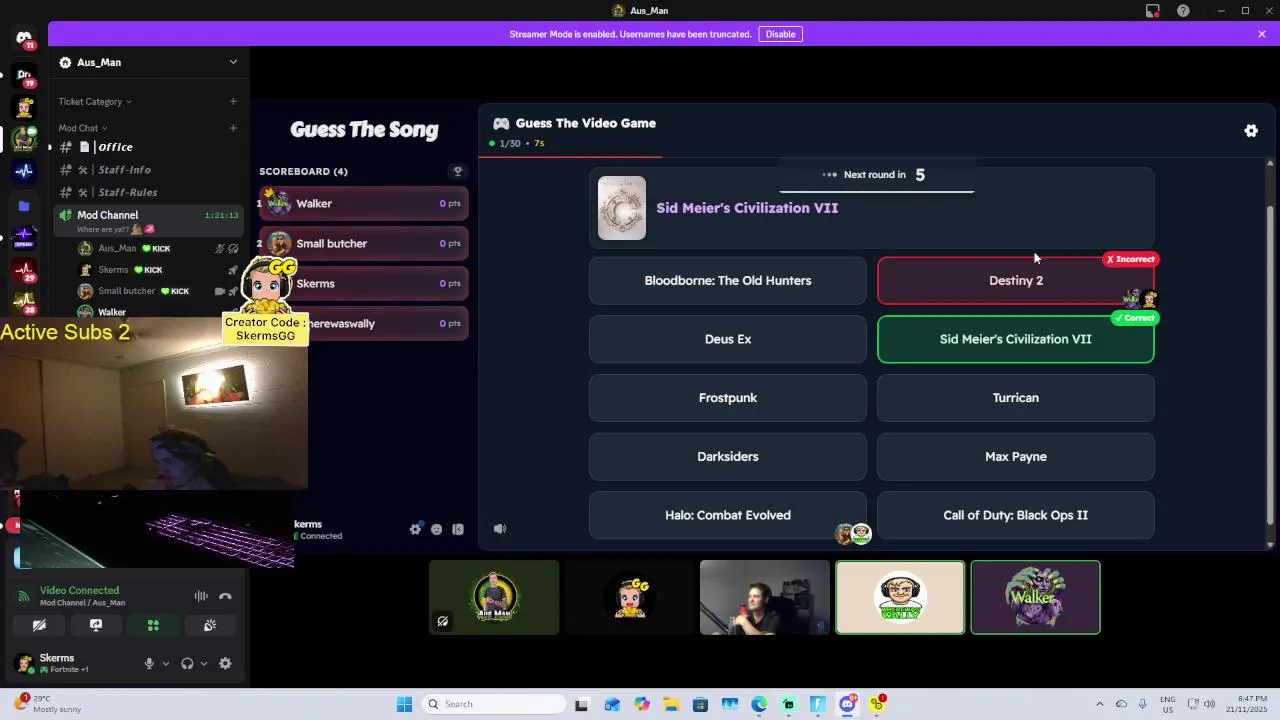Open the activities launcher button

pyautogui.click(x=153, y=625)
